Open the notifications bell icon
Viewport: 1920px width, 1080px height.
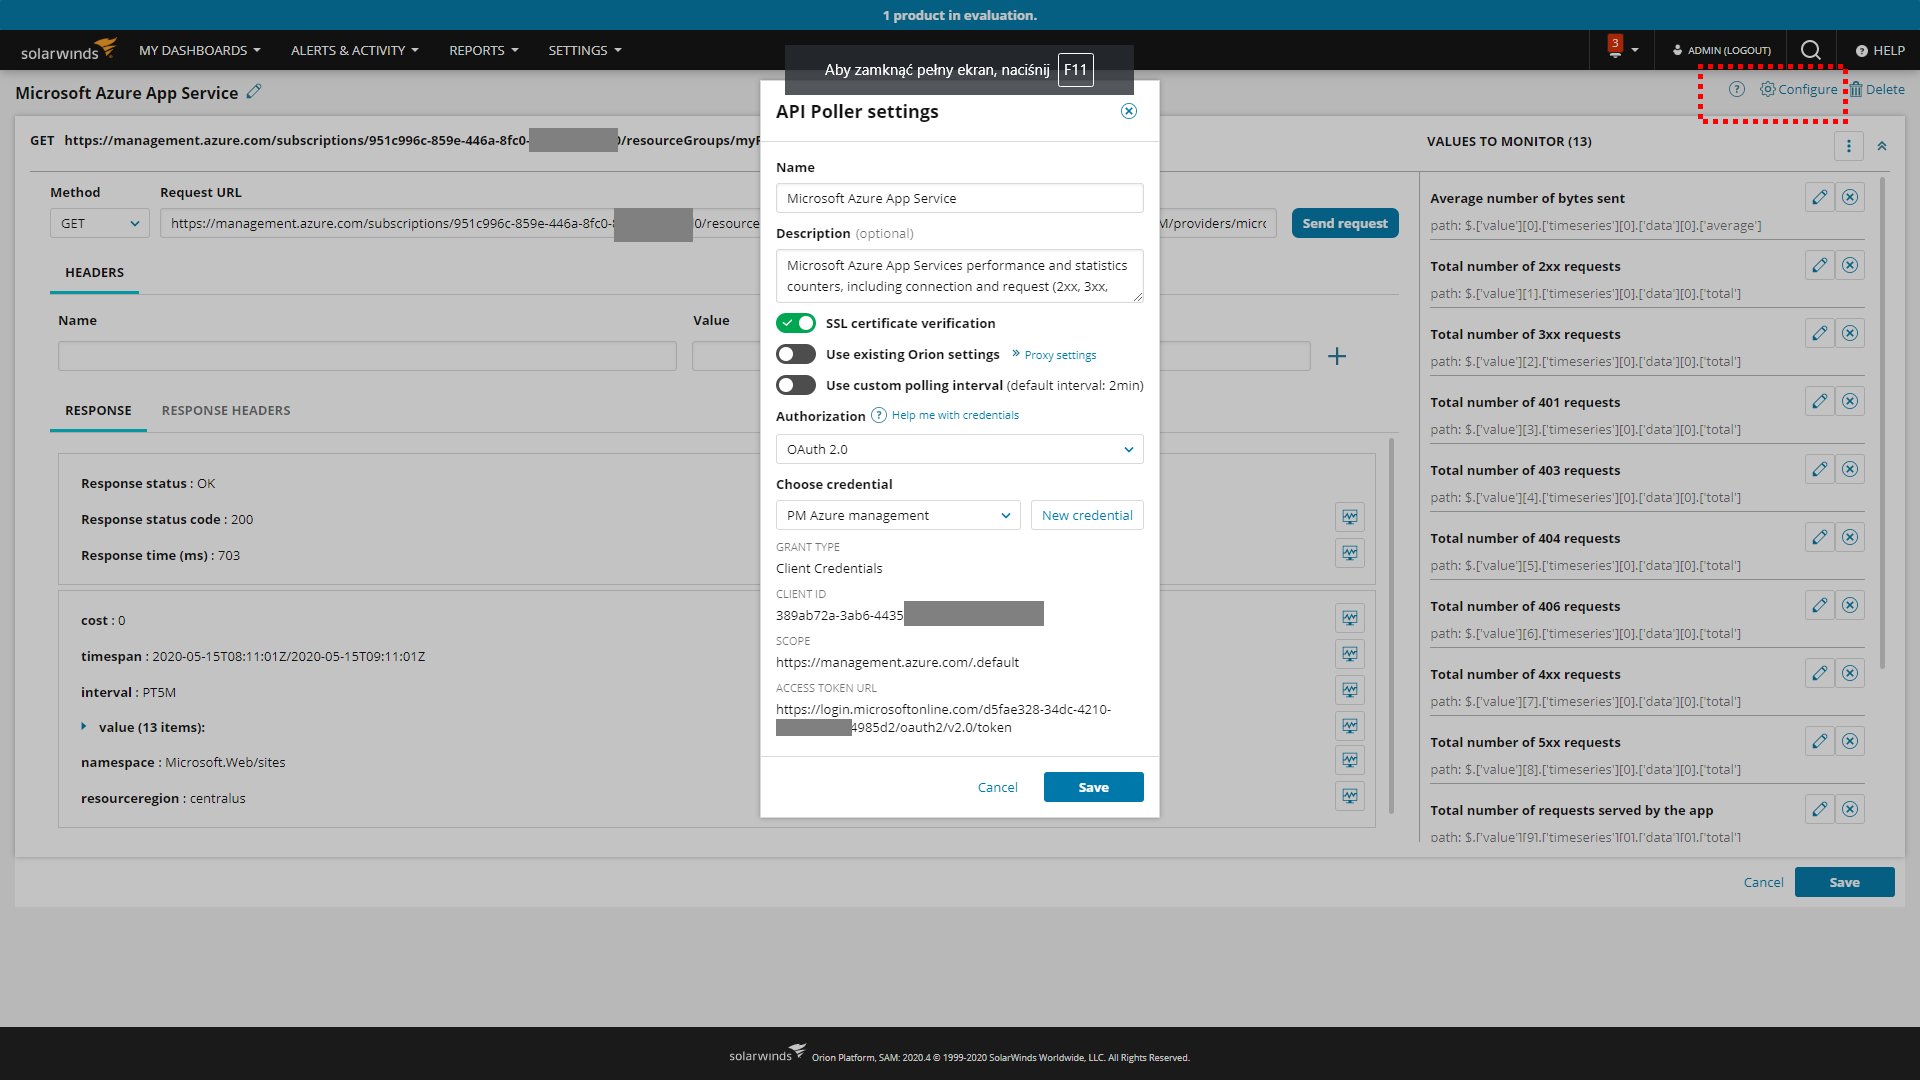coord(1615,50)
